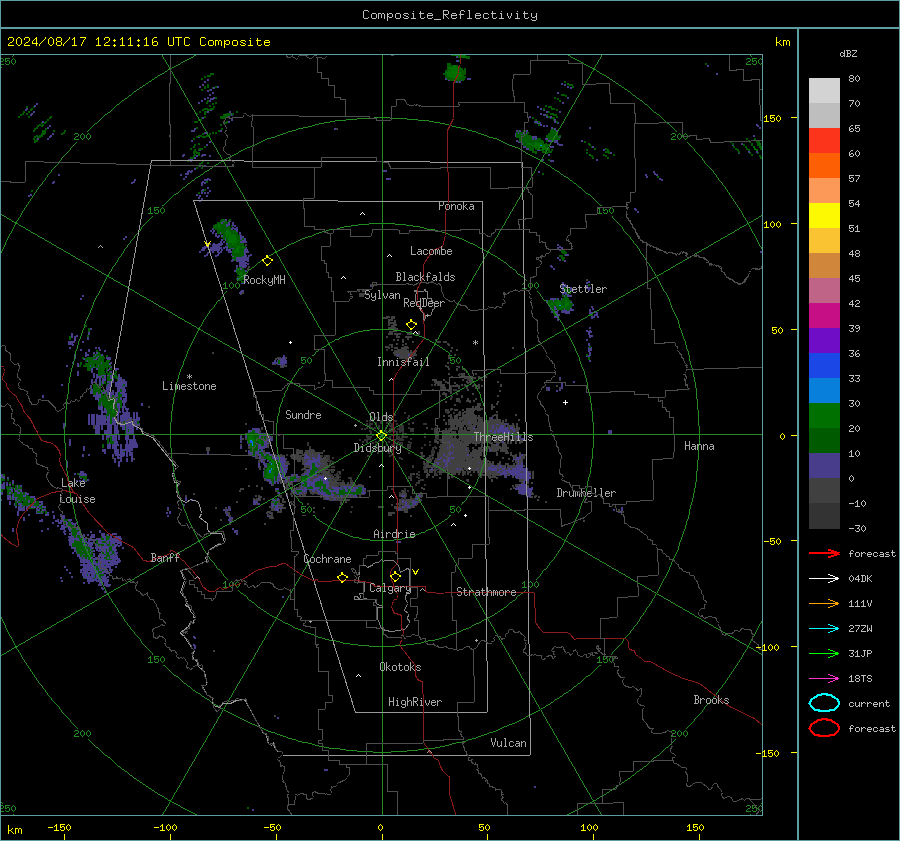Click the 04DK legend label
Viewport: 900px width, 841px height.
(860, 578)
